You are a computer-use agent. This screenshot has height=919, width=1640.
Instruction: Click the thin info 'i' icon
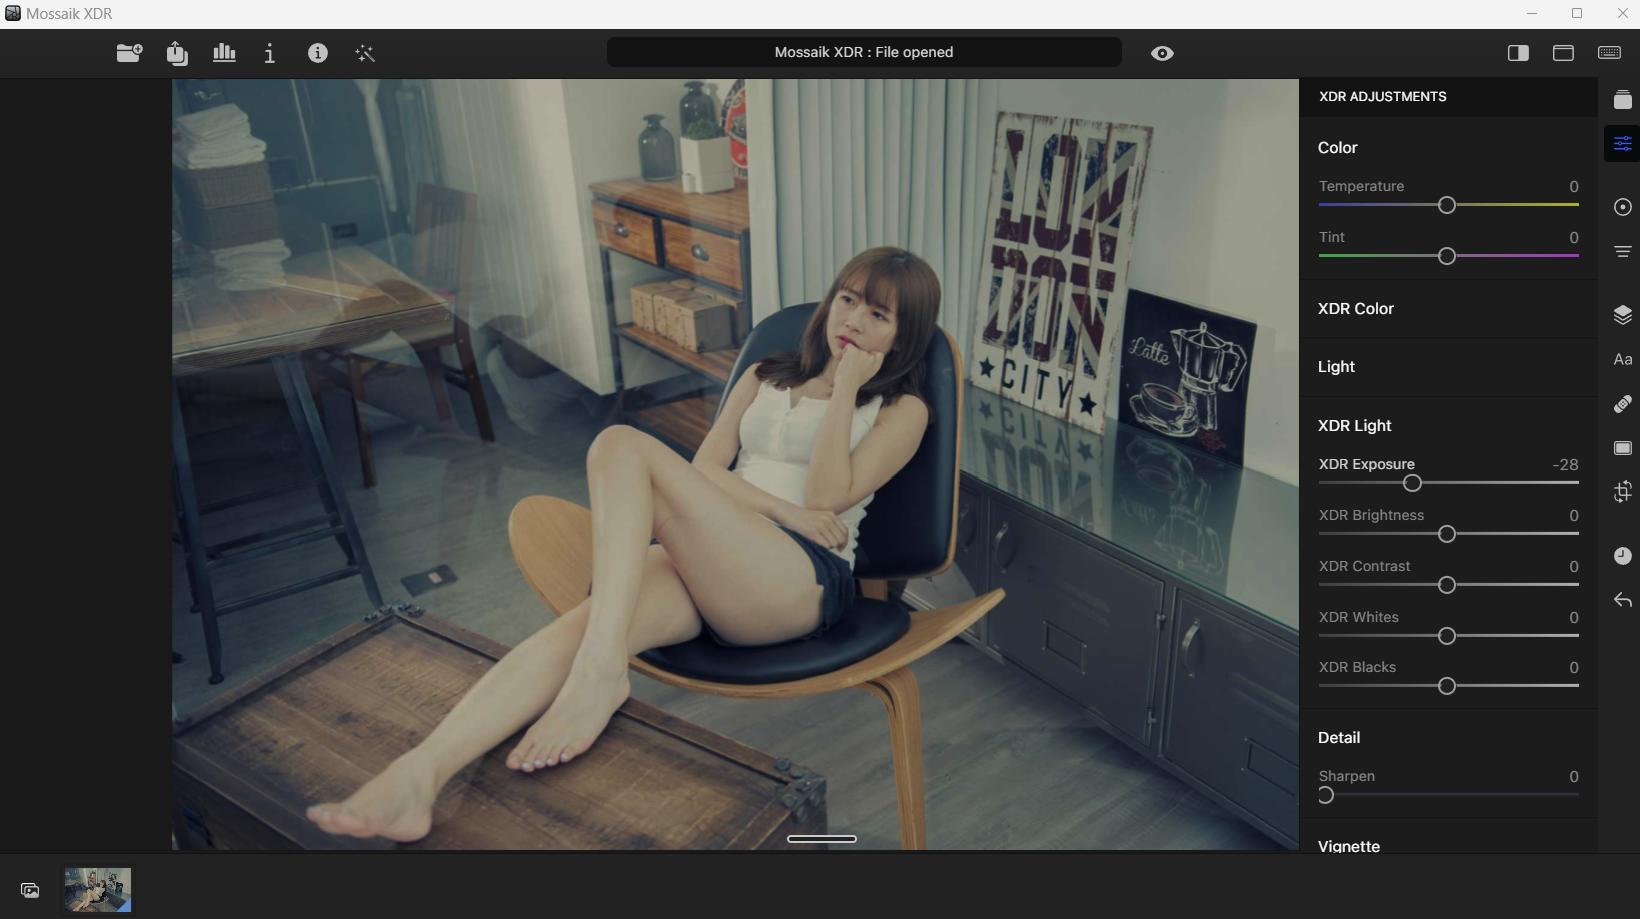(269, 53)
